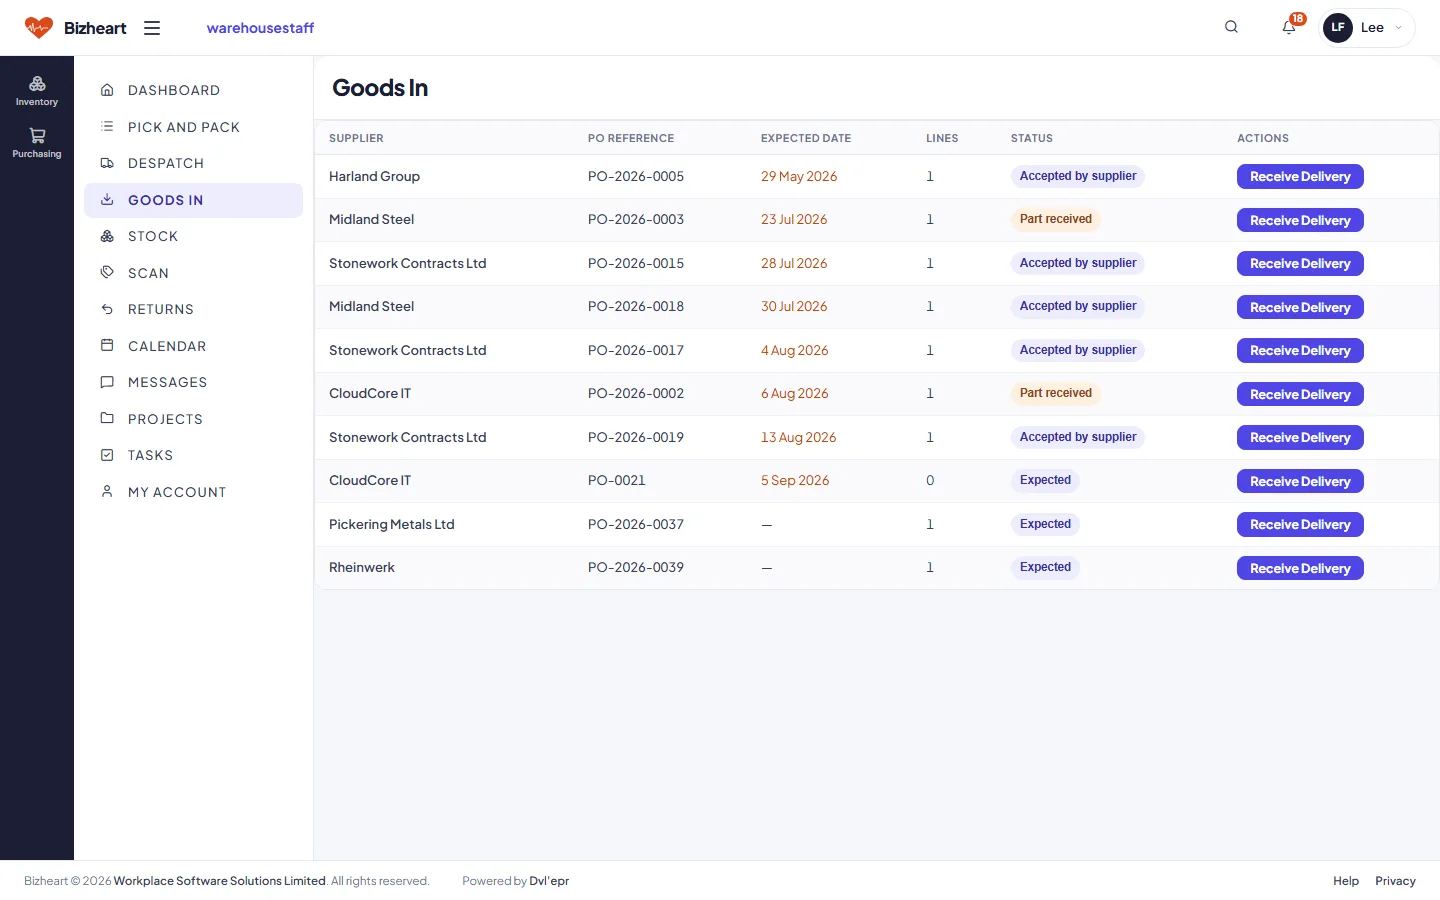Click the Supplier column header
The image size is (1440, 900).
[356, 138]
